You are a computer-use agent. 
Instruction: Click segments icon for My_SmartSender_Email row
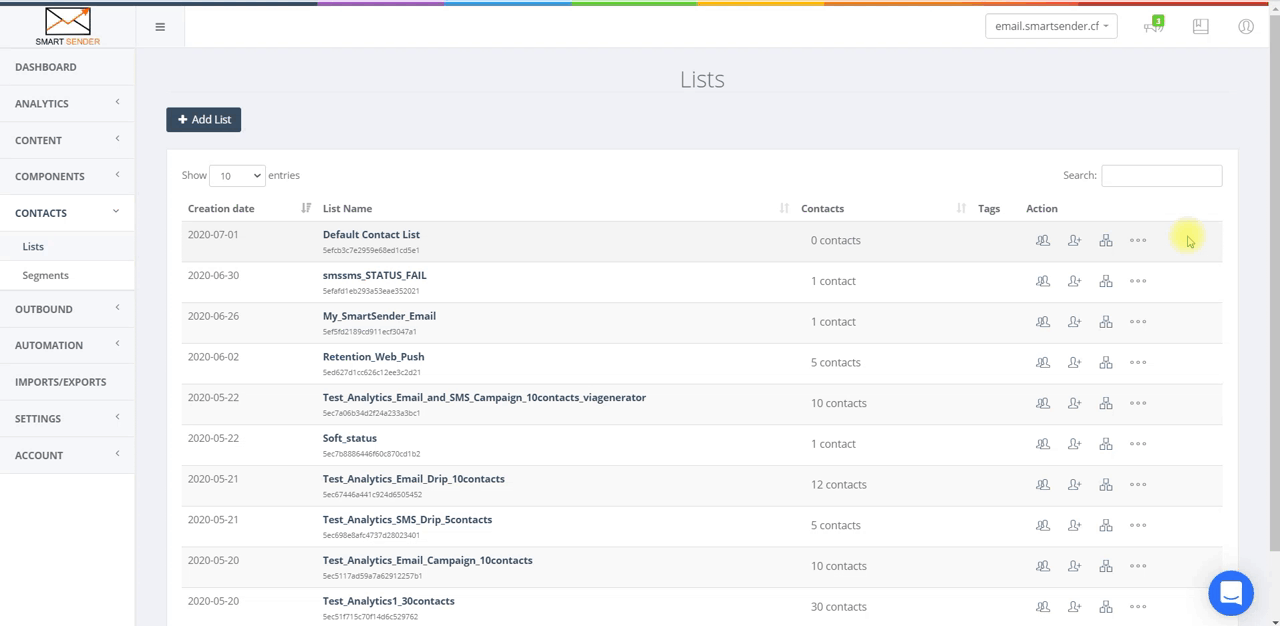(x=1105, y=322)
